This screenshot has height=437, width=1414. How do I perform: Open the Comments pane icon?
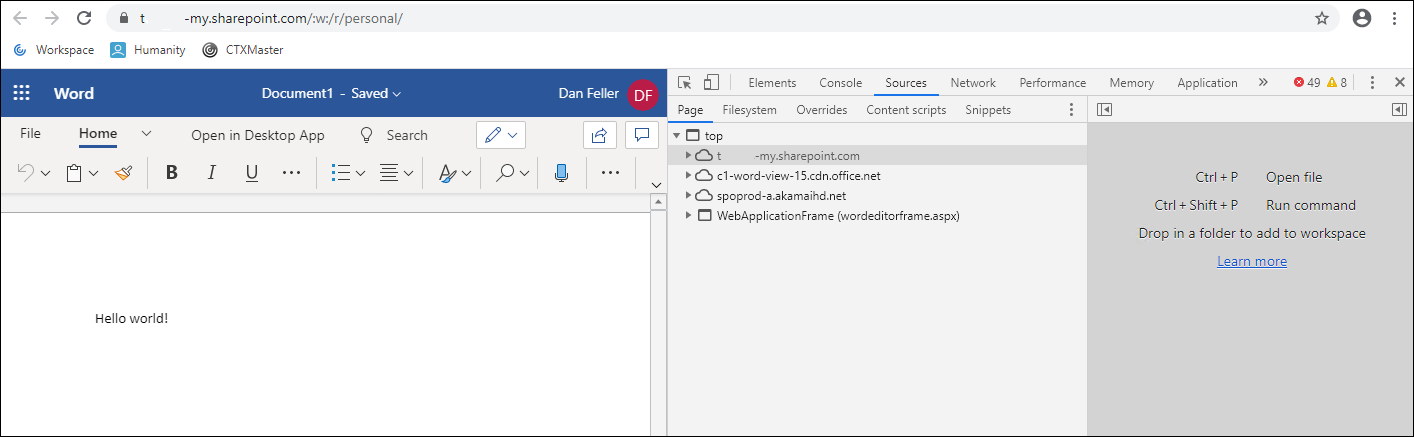641,135
